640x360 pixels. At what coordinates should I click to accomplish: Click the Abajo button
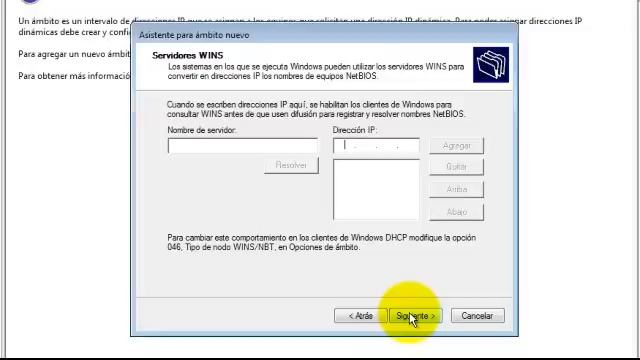click(456, 212)
